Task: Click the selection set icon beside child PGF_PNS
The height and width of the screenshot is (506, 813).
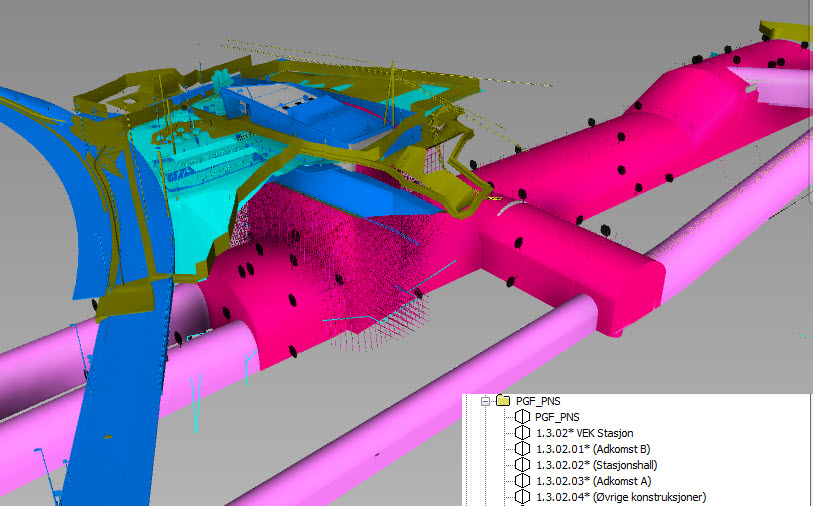Action: [x=523, y=417]
